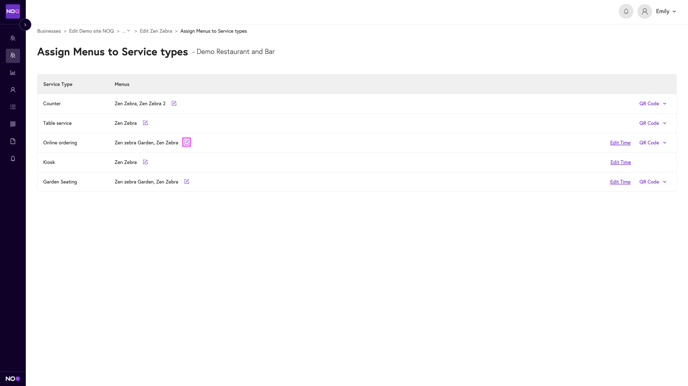Navigate to Edit Zen Zebra breadcrumb
The height and width of the screenshot is (386, 688).
click(156, 31)
